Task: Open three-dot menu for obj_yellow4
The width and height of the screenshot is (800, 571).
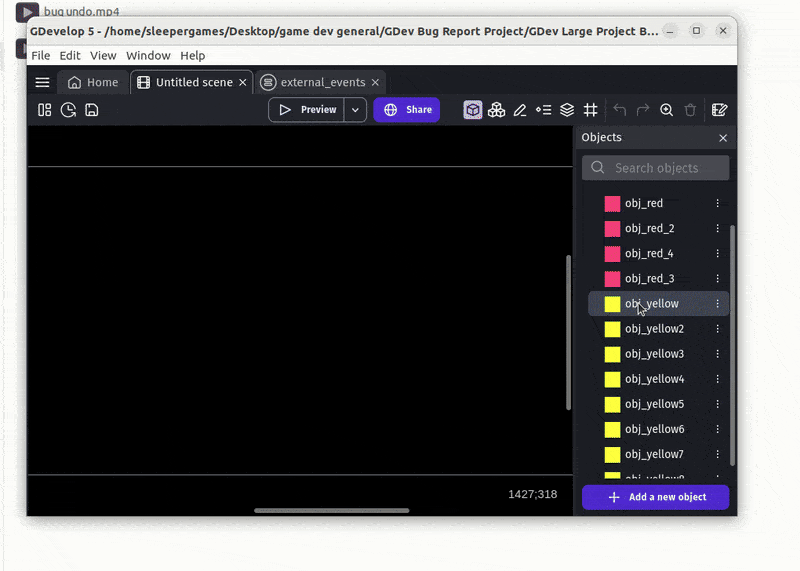Action: pos(717,379)
